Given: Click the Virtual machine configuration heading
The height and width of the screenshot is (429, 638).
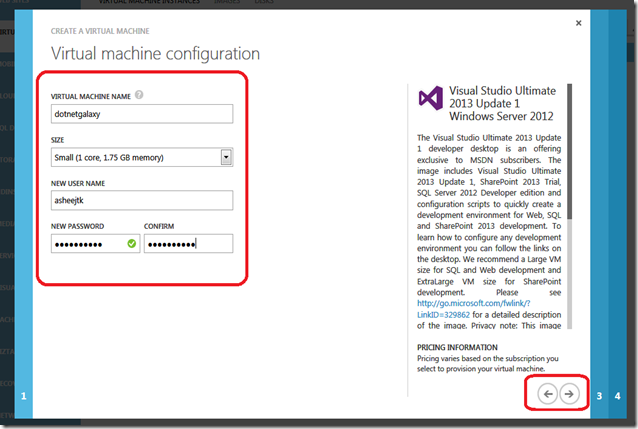Looking at the screenshot, I should tap(155, 54).
